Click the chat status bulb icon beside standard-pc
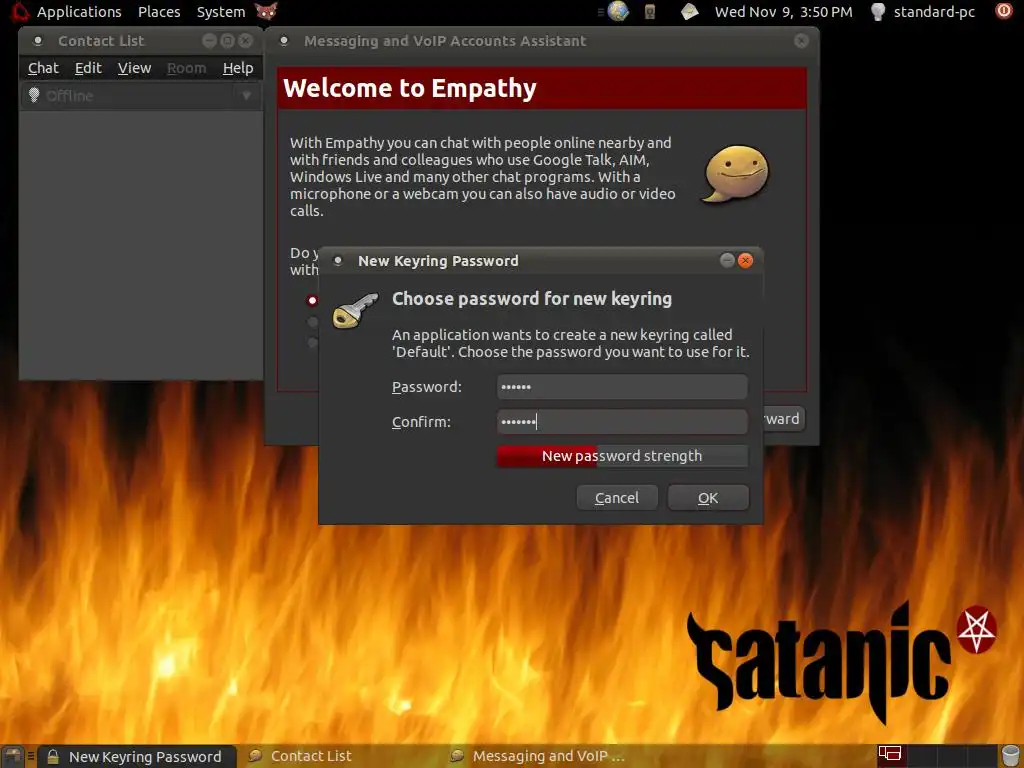1024x768 pixels. click(878, 11)
